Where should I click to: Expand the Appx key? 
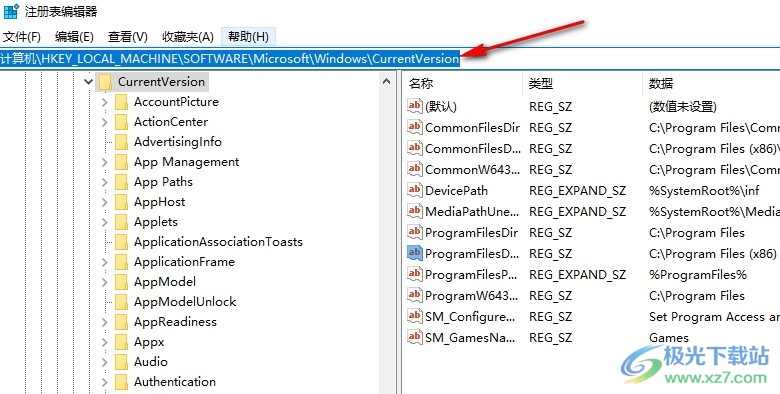click(104, 342)
